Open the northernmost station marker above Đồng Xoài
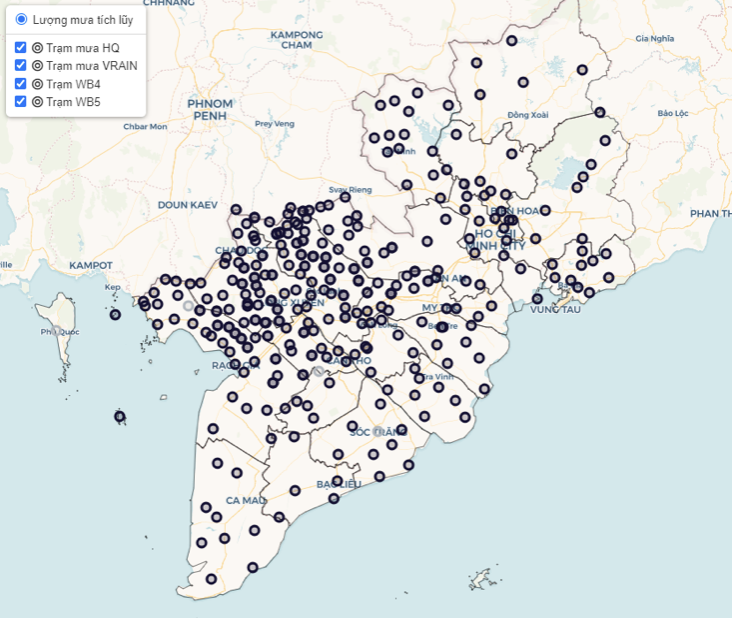This screenshot has width=732, height=620. click(511, 41)
